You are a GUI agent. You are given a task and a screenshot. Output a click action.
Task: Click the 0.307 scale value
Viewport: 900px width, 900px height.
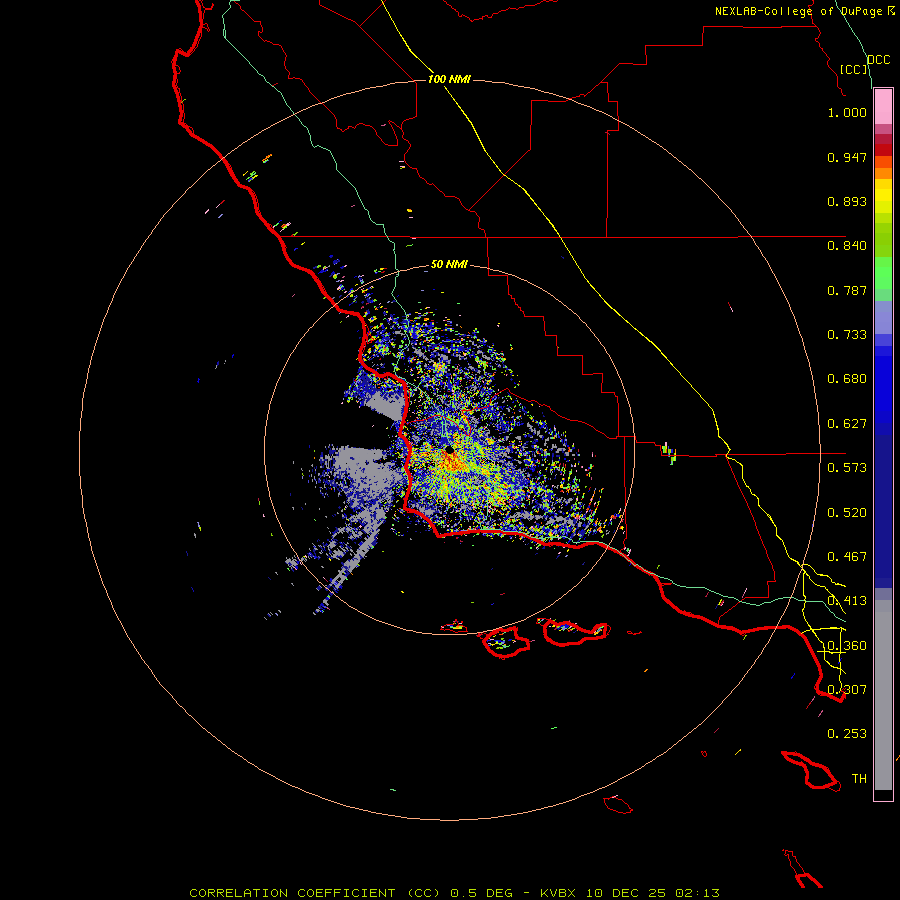(x=847, y=690)
